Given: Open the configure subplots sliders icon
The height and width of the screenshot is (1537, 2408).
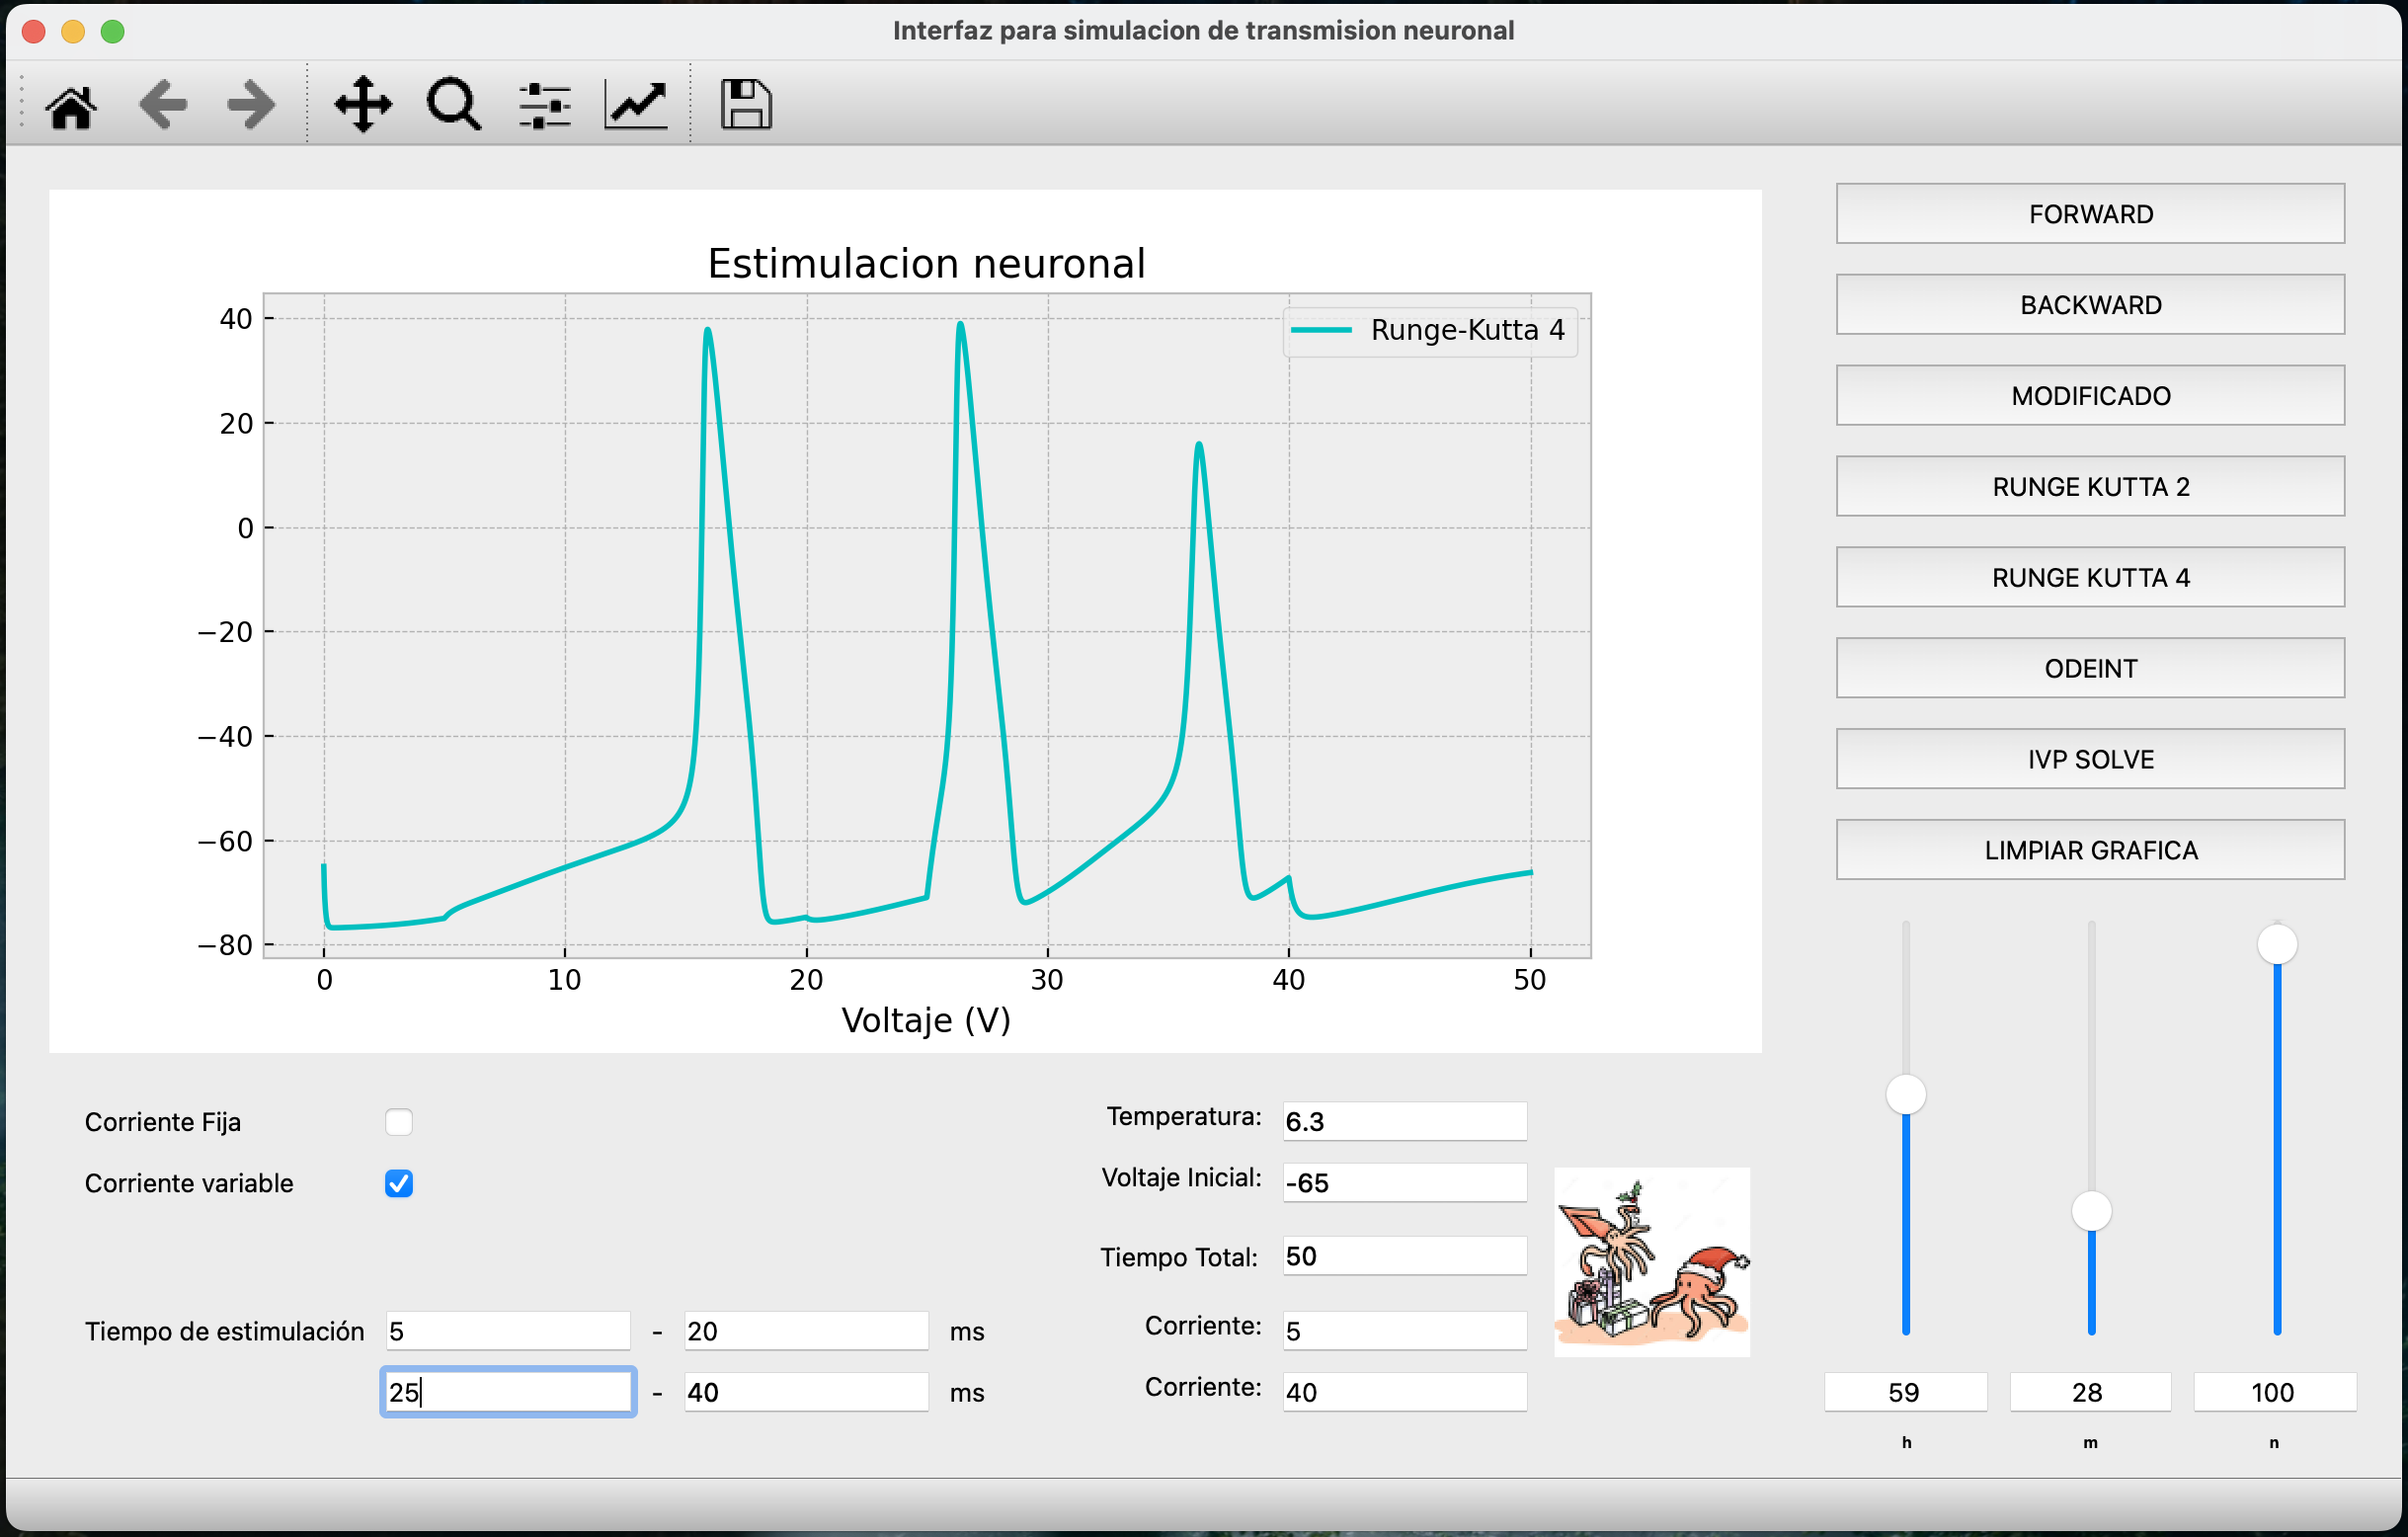Looking at the screenshot, I should pyautogui.click(x=544, y=104).
